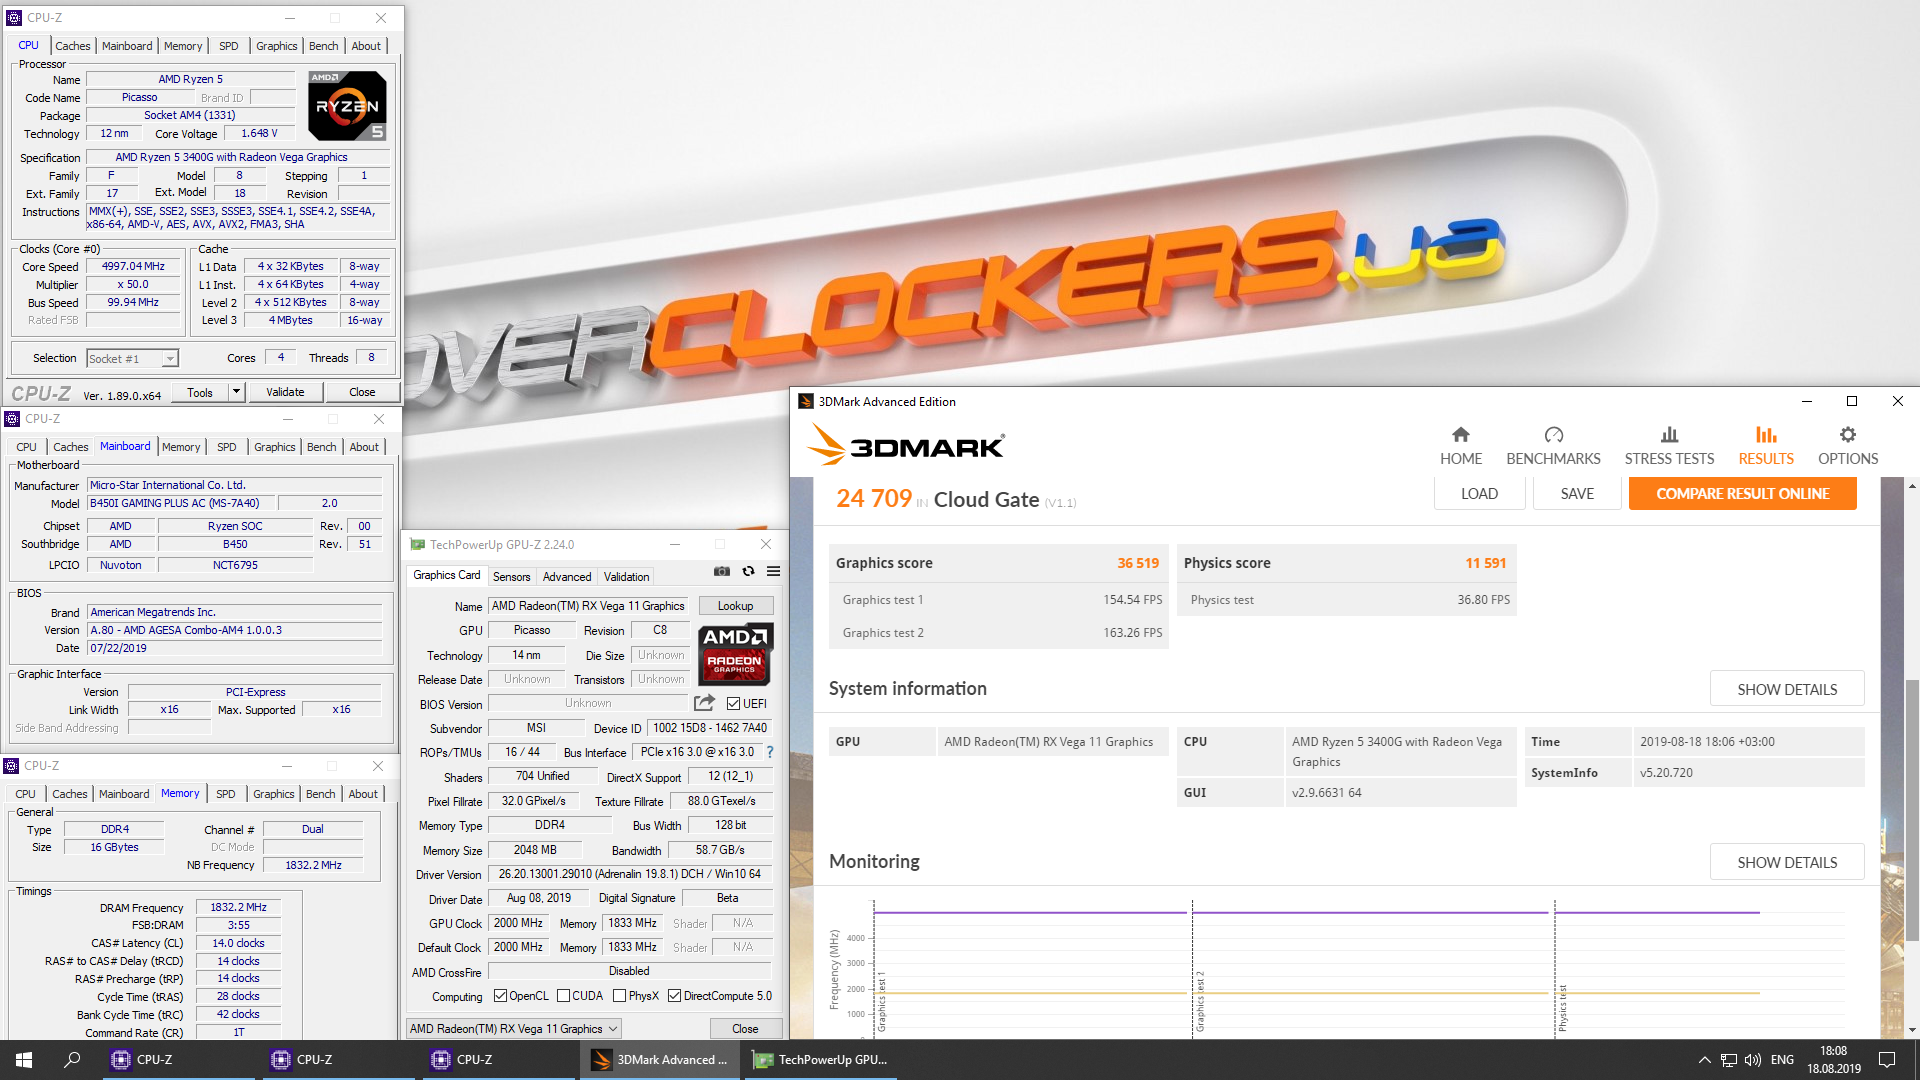The image size is (1920, 1080).
Task: Open the network tray icon
Action: point(1728,1060)
